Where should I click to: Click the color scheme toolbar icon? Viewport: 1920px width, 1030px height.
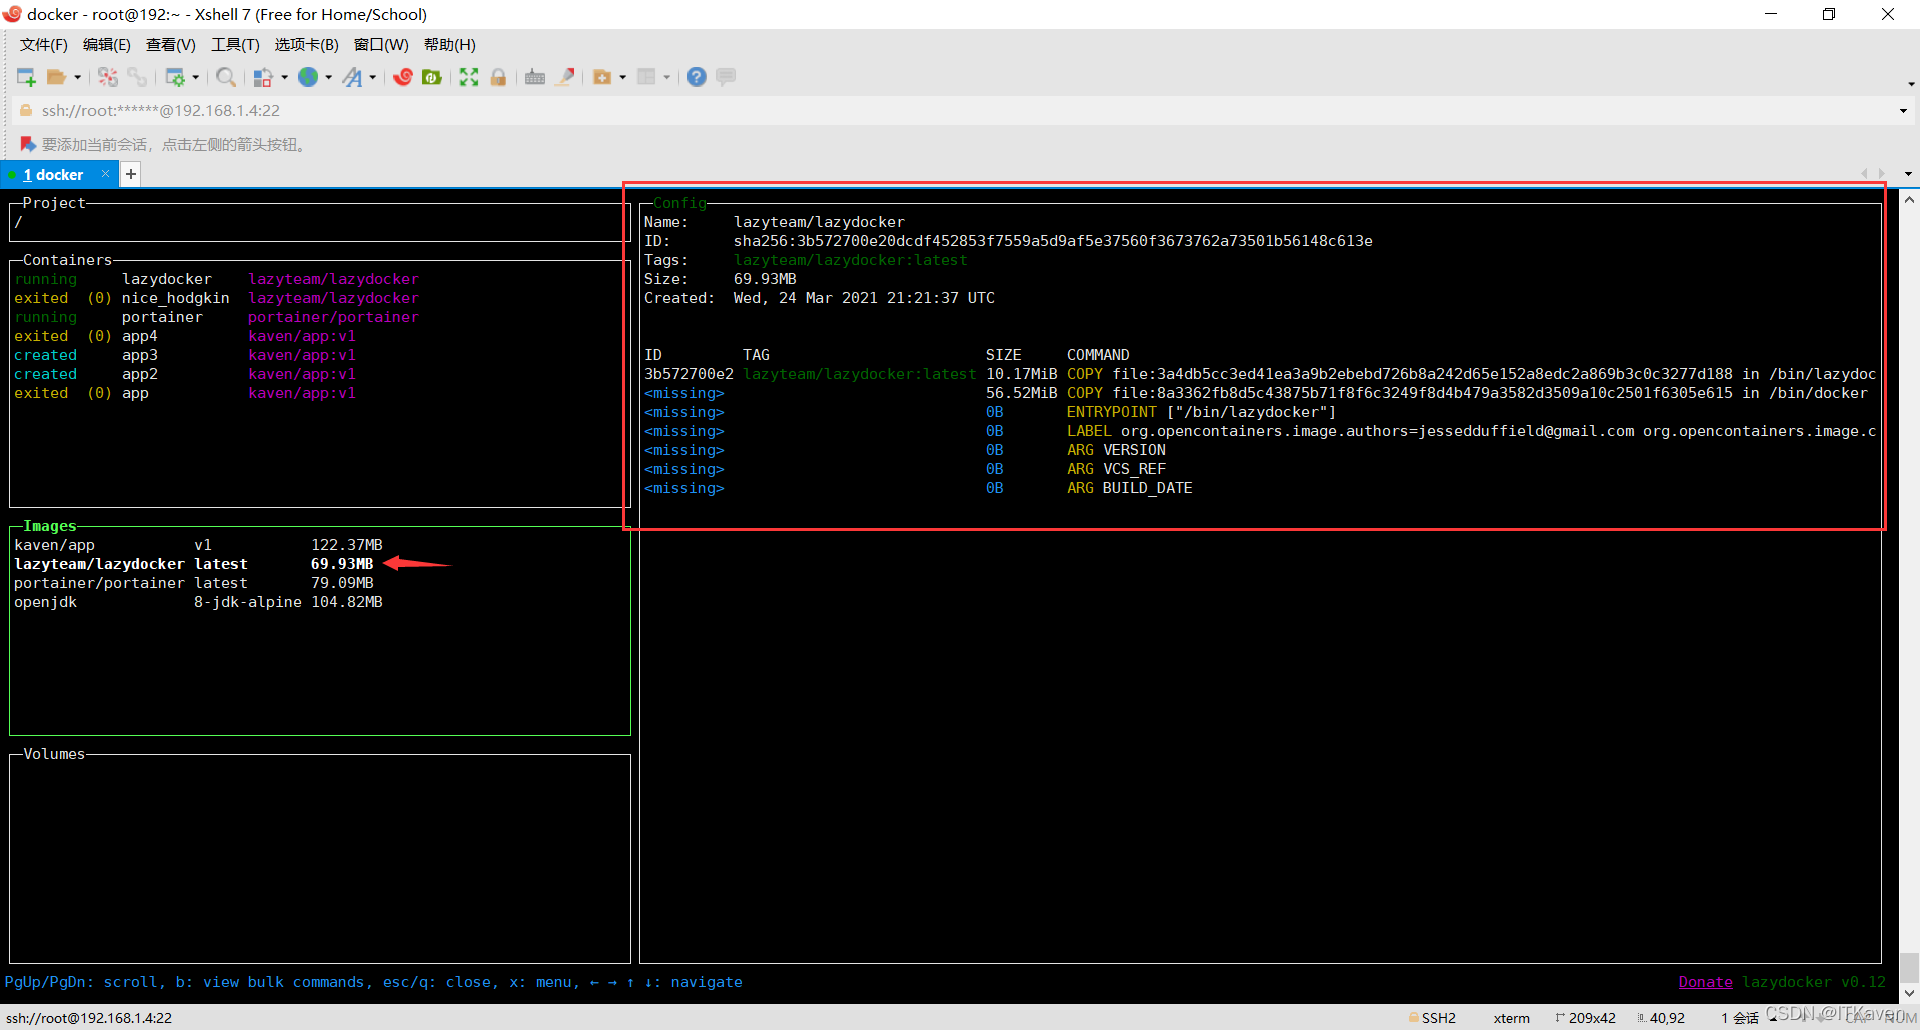(x=263, y=77)
